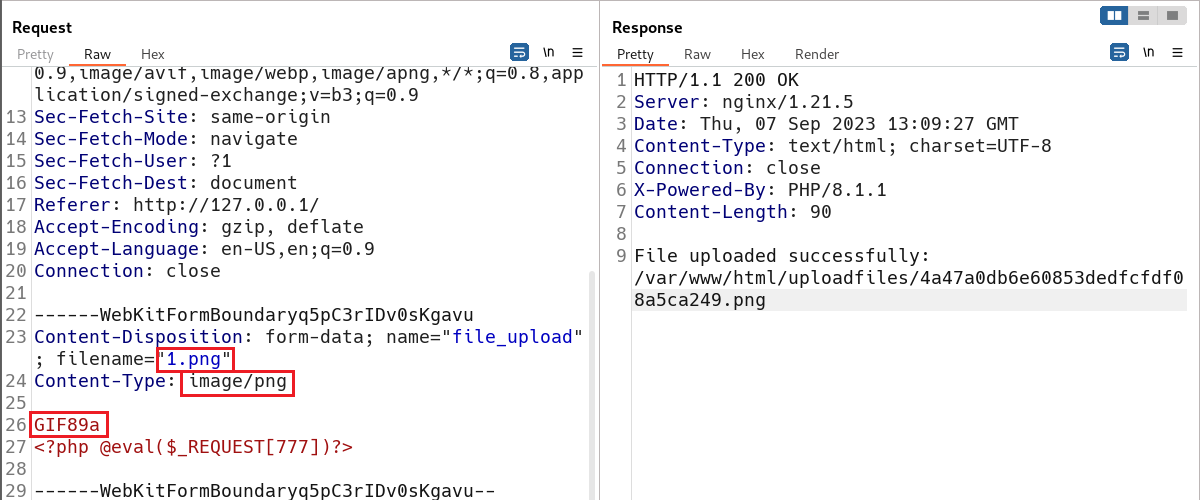Click the PHP eval payload line
The image size is (1200, 500).
pyautogui.click(x=193, y=447)
